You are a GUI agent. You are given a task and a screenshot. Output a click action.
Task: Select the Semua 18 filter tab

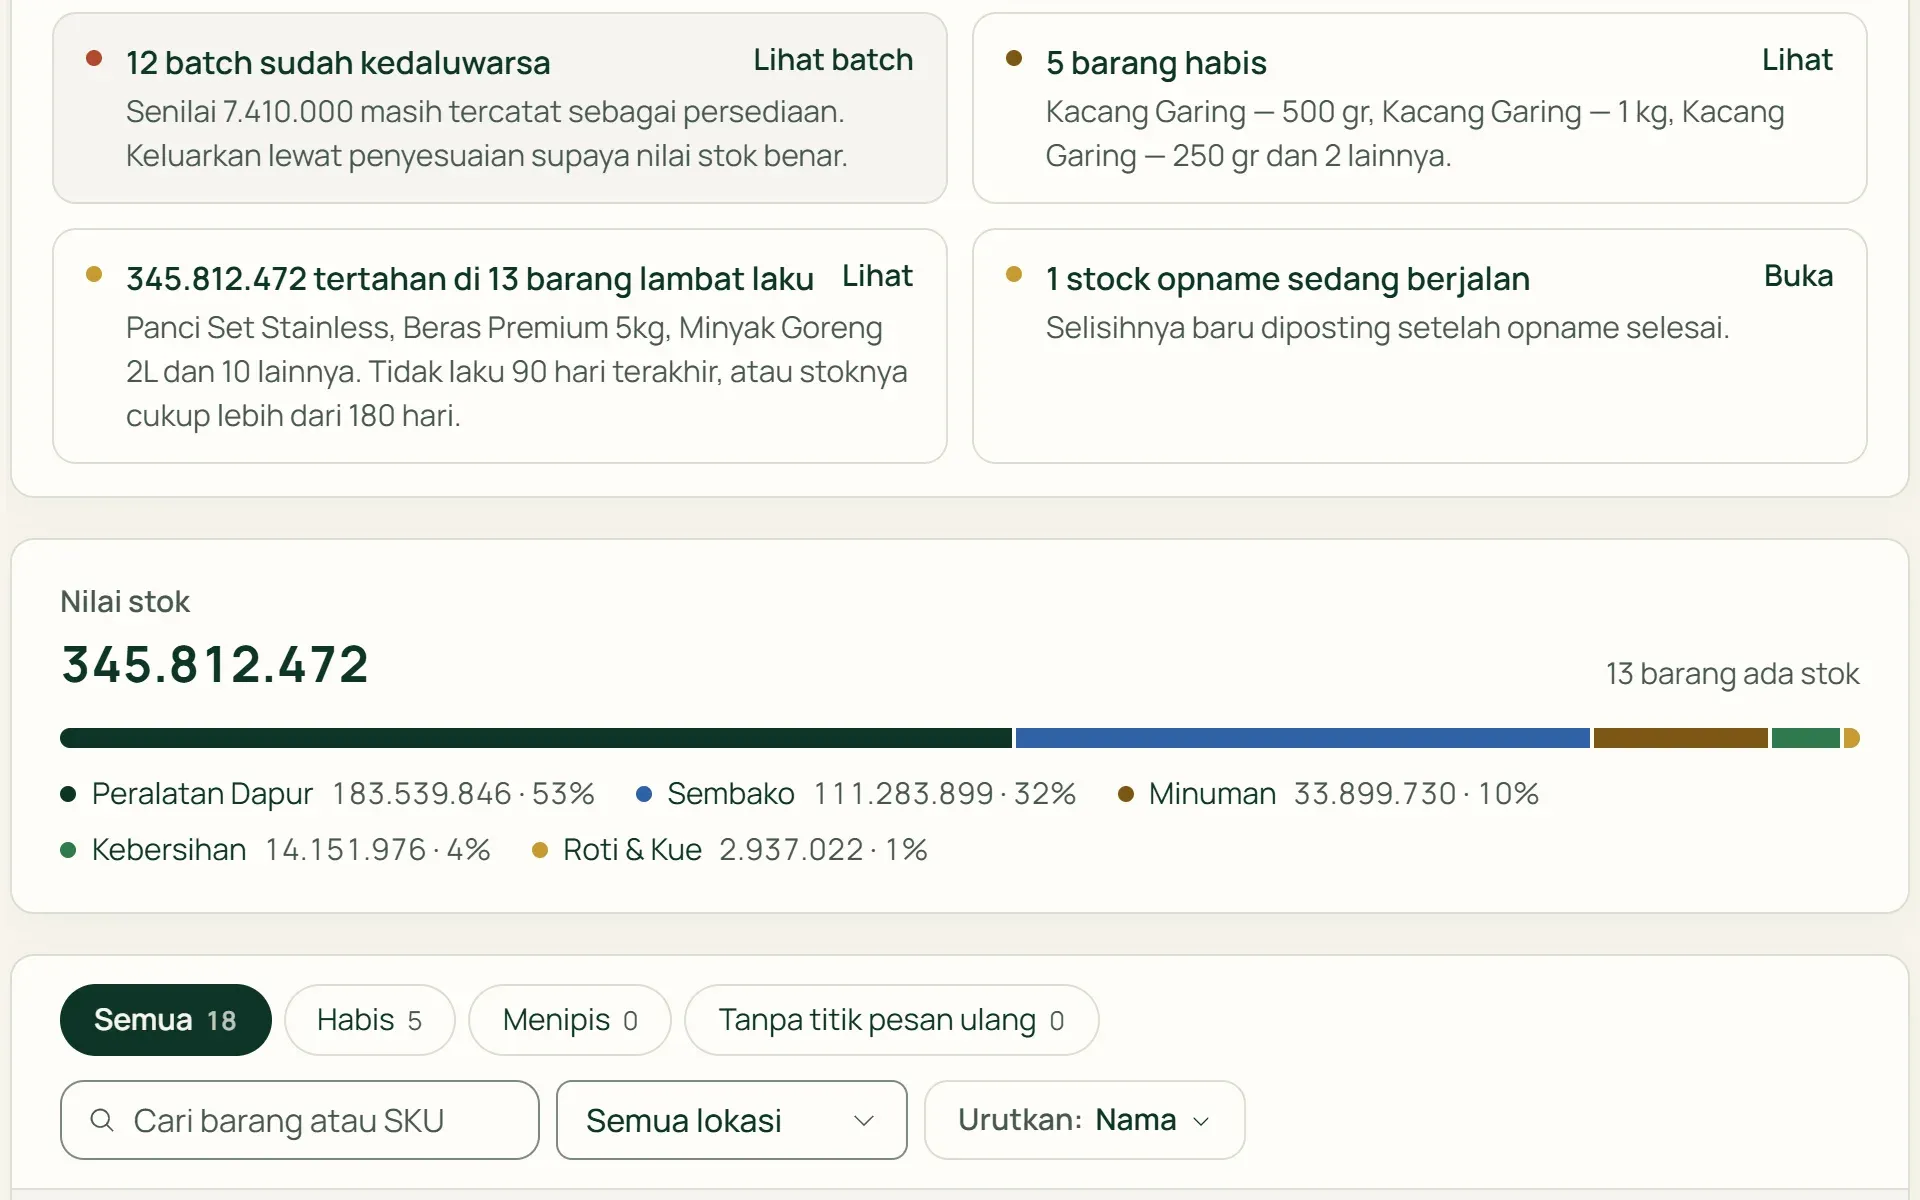pyautogui.click(x=166, y=1020)
